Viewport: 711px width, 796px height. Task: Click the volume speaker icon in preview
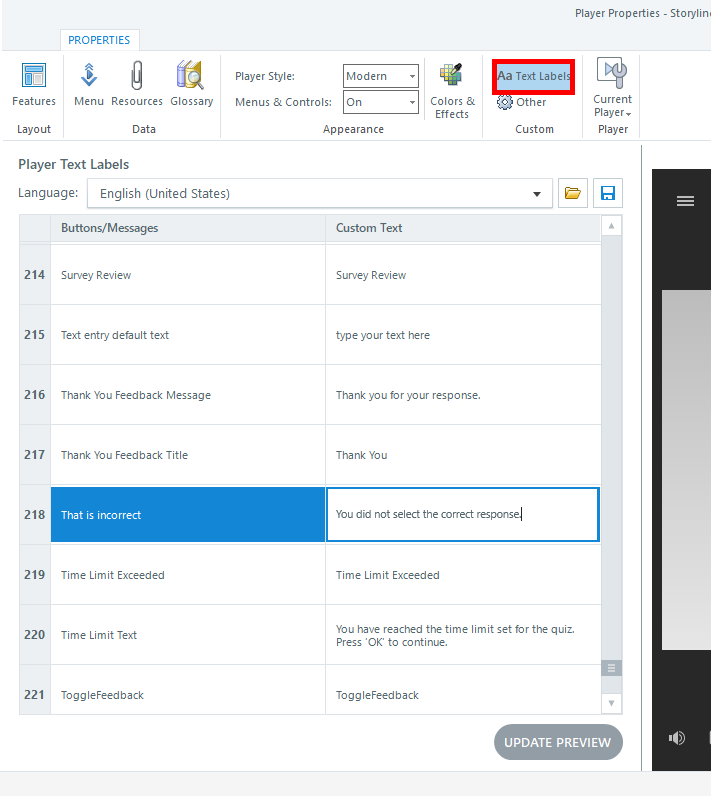point(676,738)
